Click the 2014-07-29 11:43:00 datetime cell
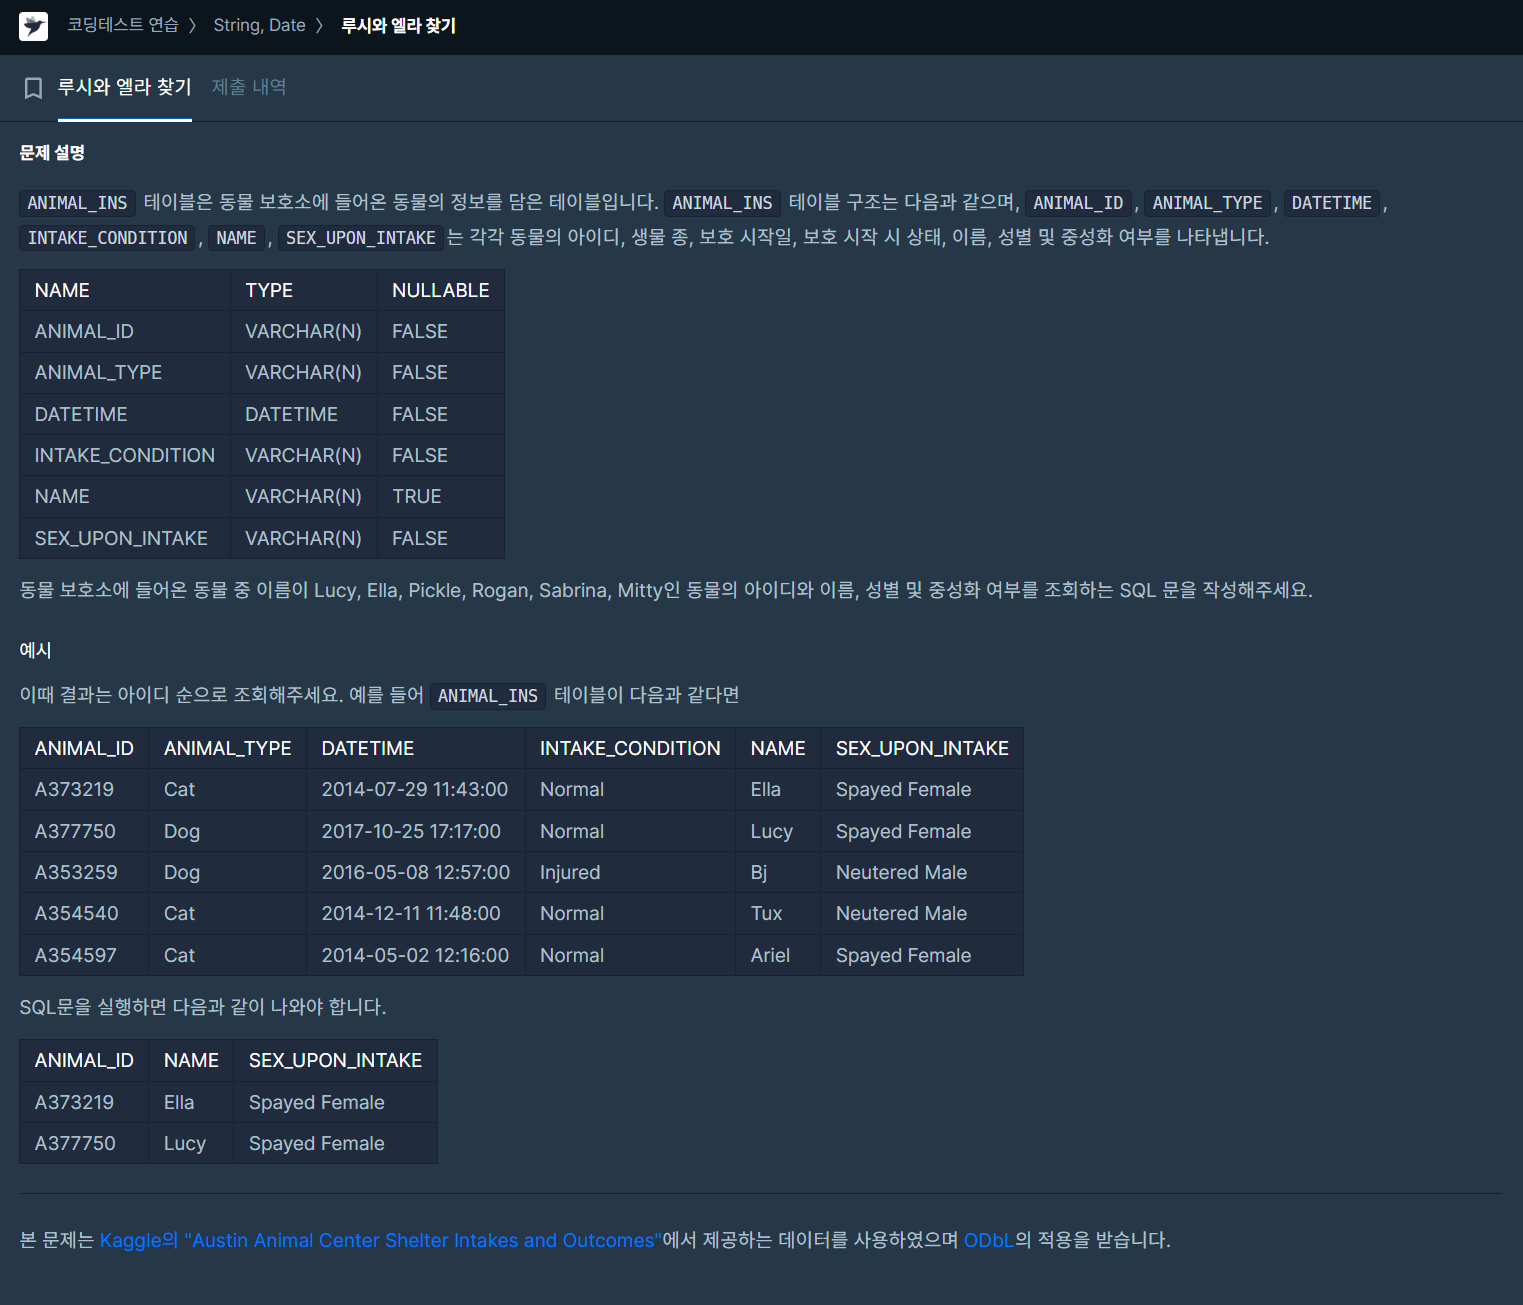The image size is (1523, 1305). (415, 789)
